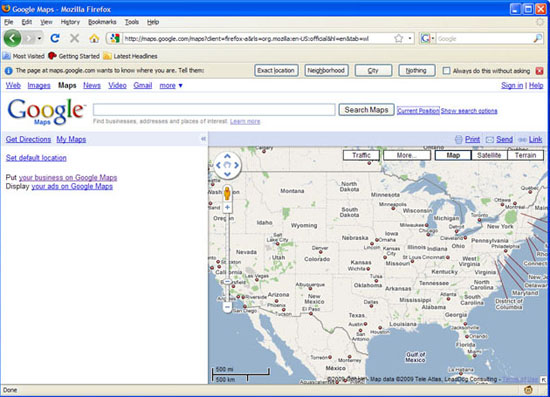Open the Most Visited bookmarks folder
The image size is (550, 397).
click(x=24, y=56)
